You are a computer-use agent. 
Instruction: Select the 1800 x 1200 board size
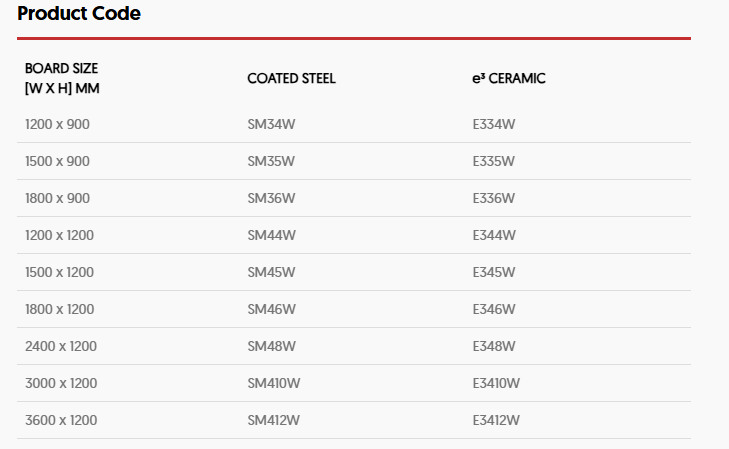click(x=59, y=309)
